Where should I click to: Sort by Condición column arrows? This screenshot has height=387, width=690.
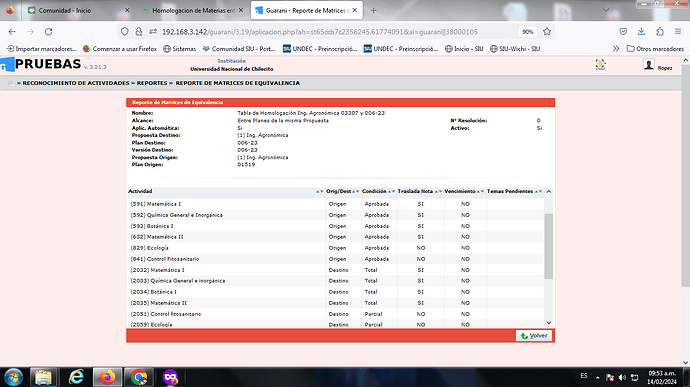point(391,192)
